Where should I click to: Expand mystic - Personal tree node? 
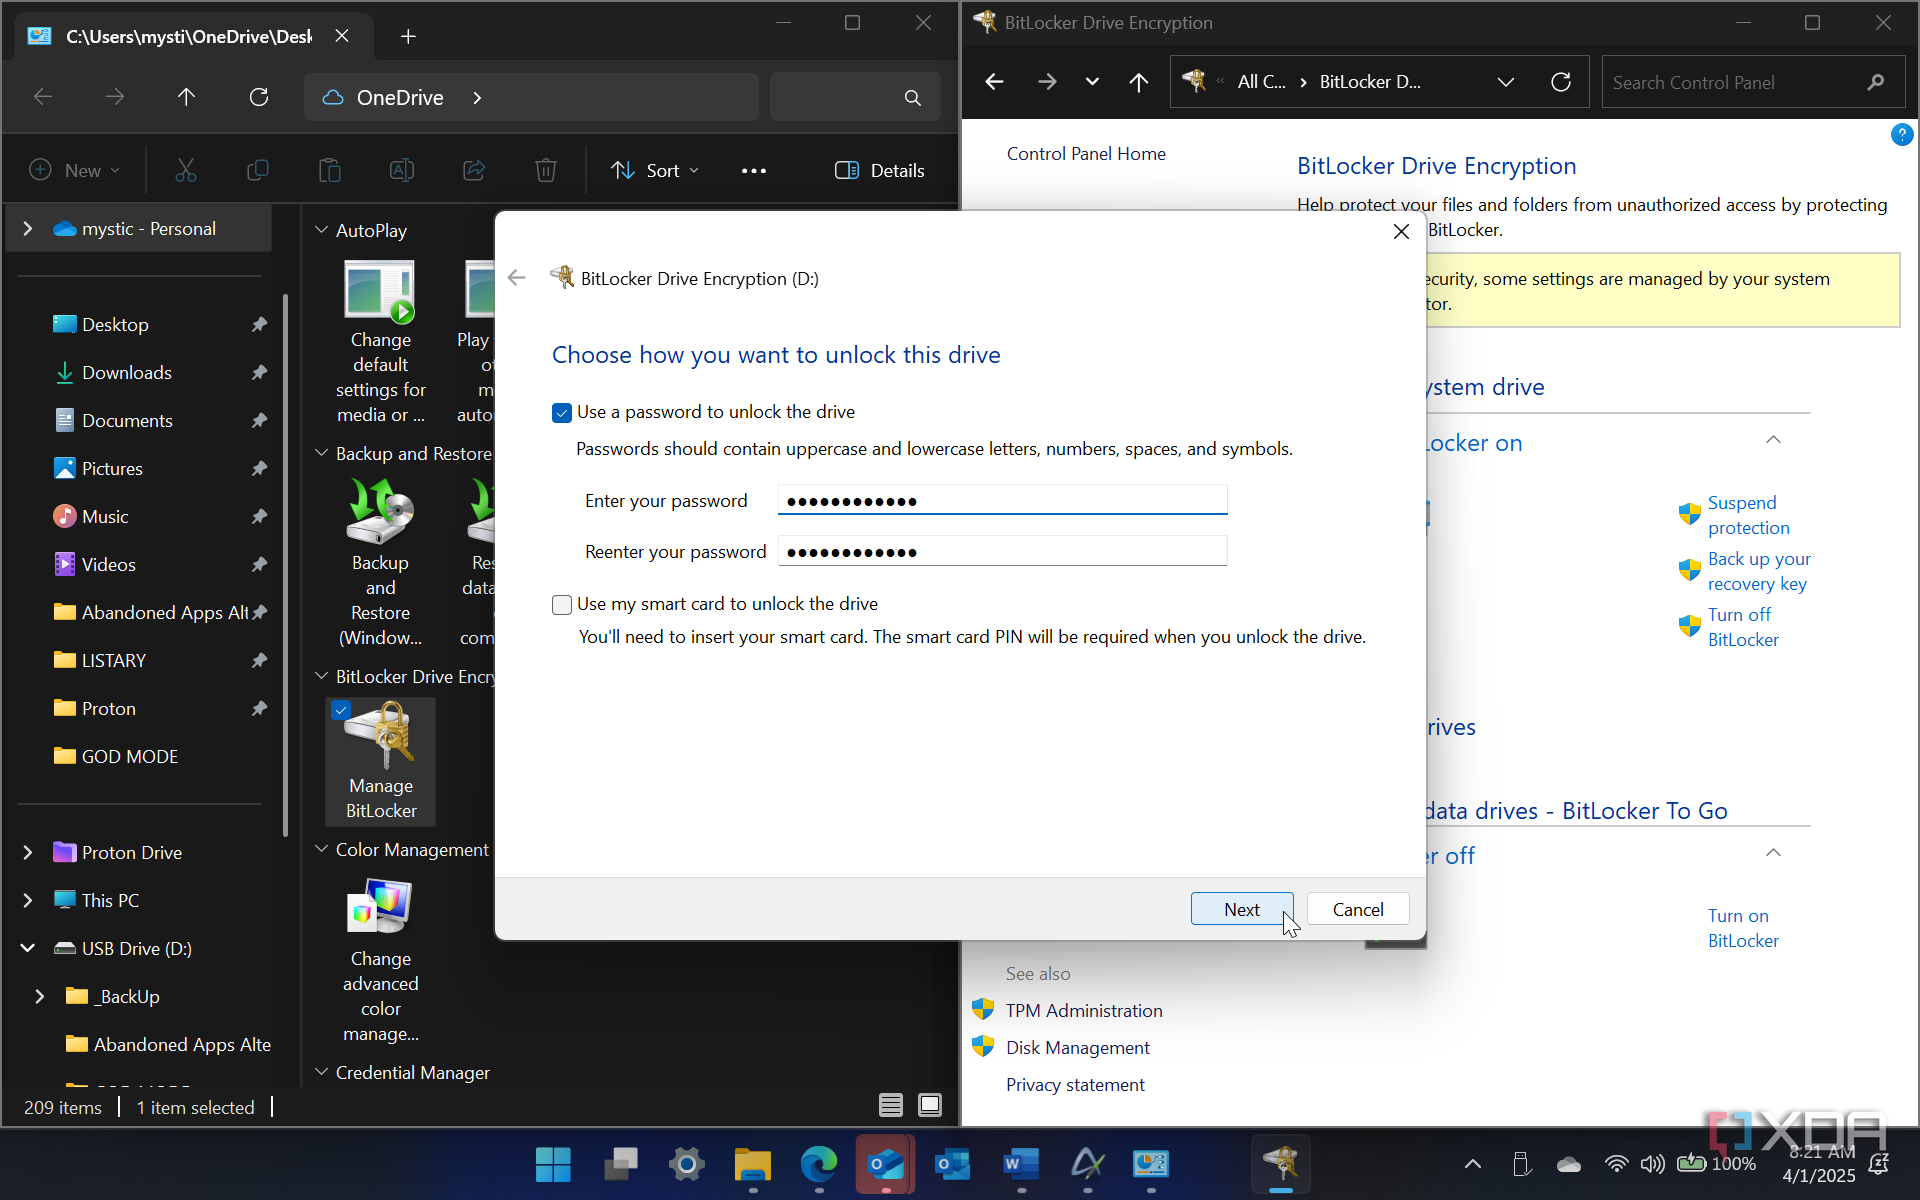(x=28, y=229)
